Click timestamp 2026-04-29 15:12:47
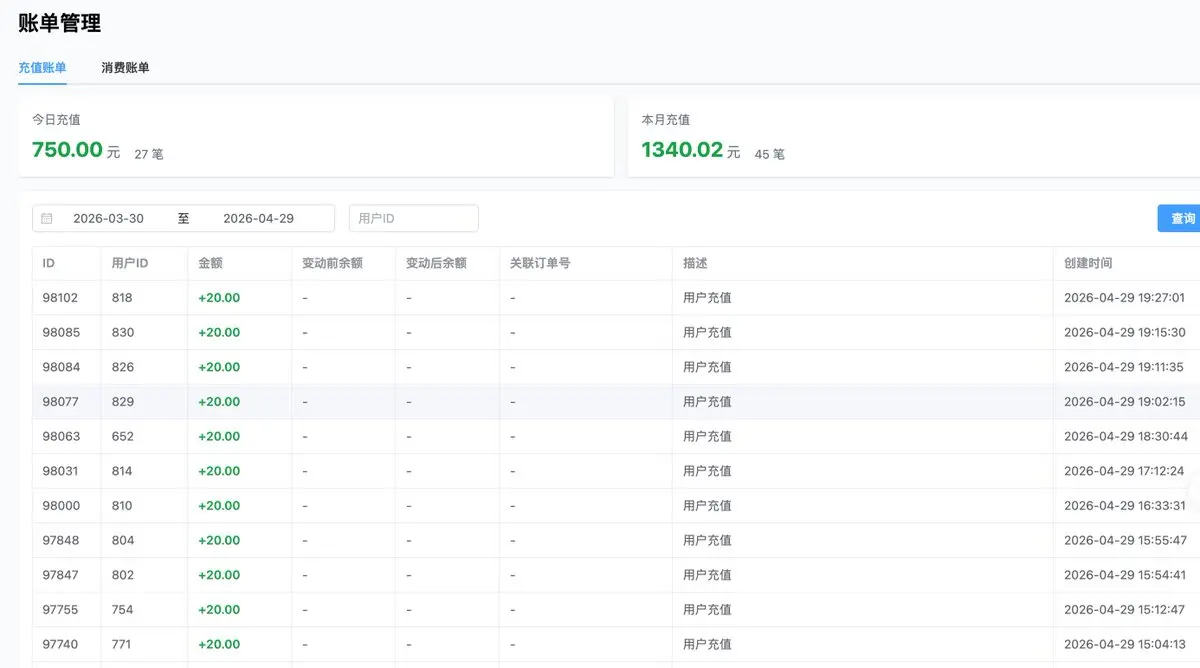Screen dimensions: 1200x668 coord(1125,610)
